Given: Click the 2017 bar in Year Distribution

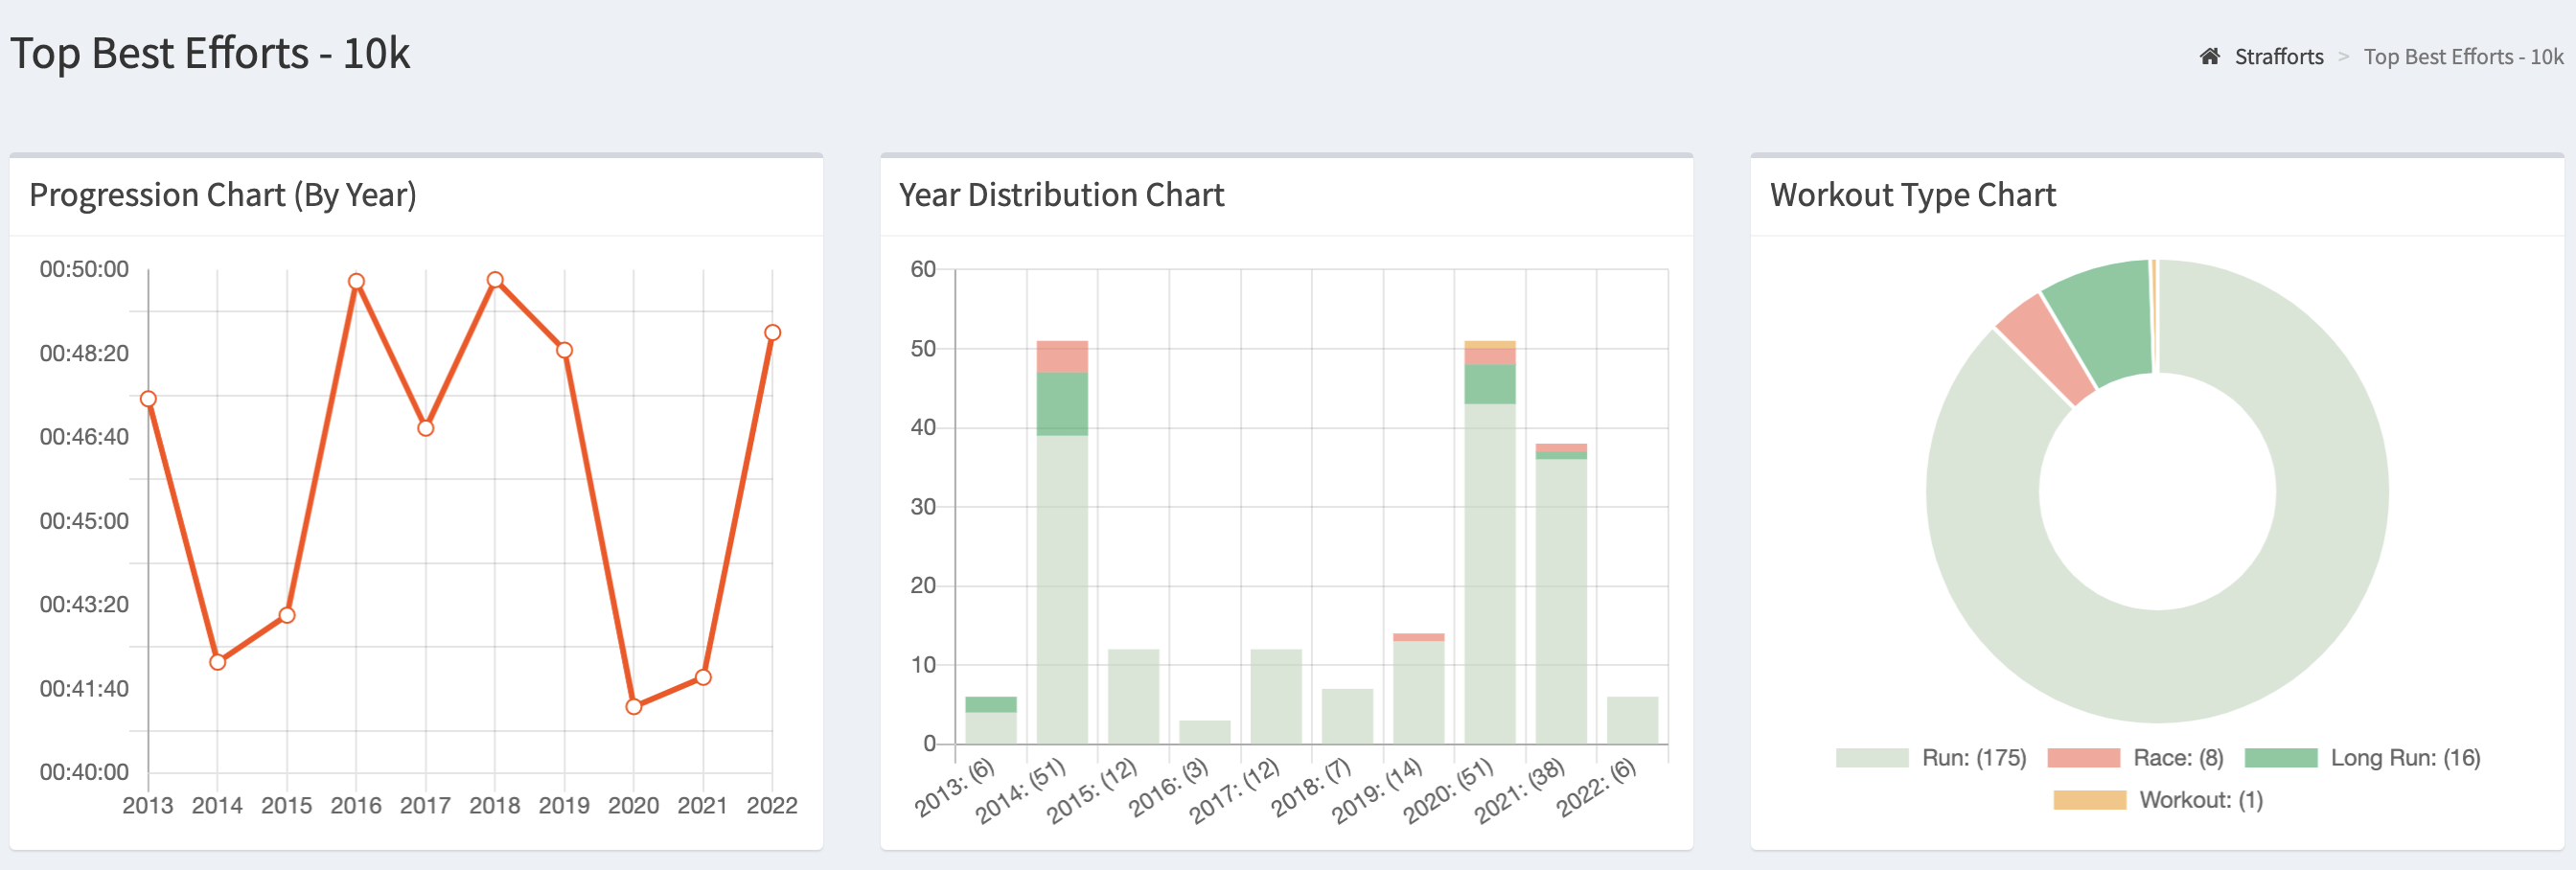Looking at the screenshot, I should [x=1276, y=696].
